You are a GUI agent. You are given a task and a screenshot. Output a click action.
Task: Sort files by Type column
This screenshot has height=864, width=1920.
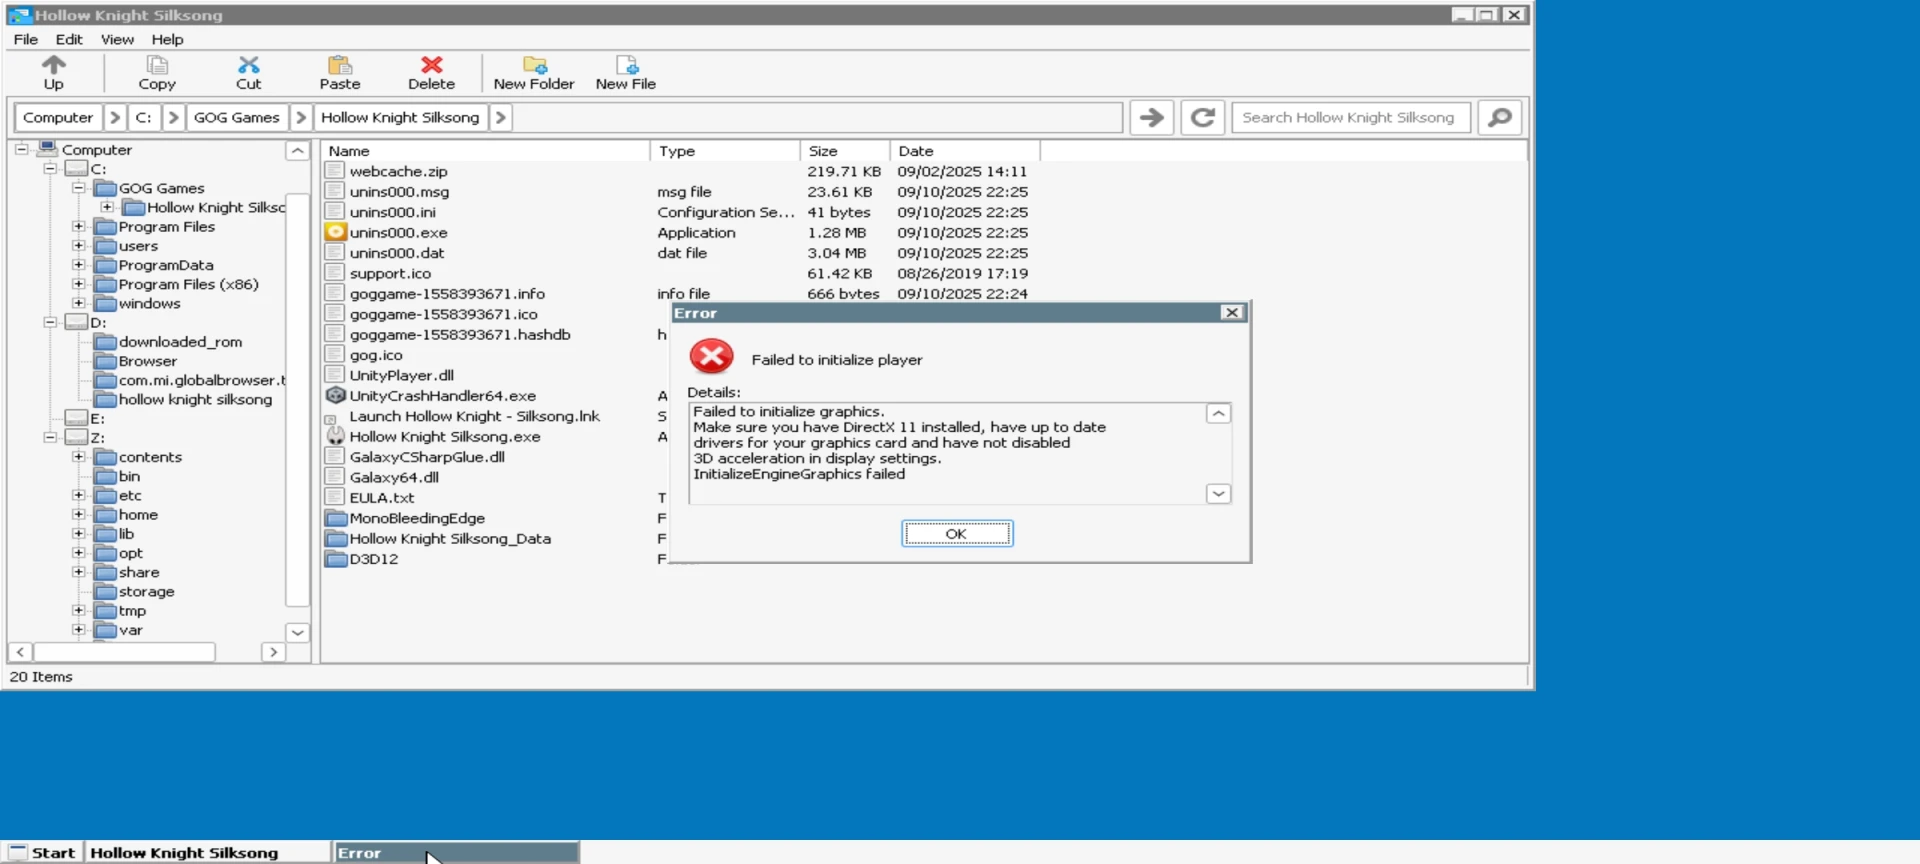coord(725,151)
